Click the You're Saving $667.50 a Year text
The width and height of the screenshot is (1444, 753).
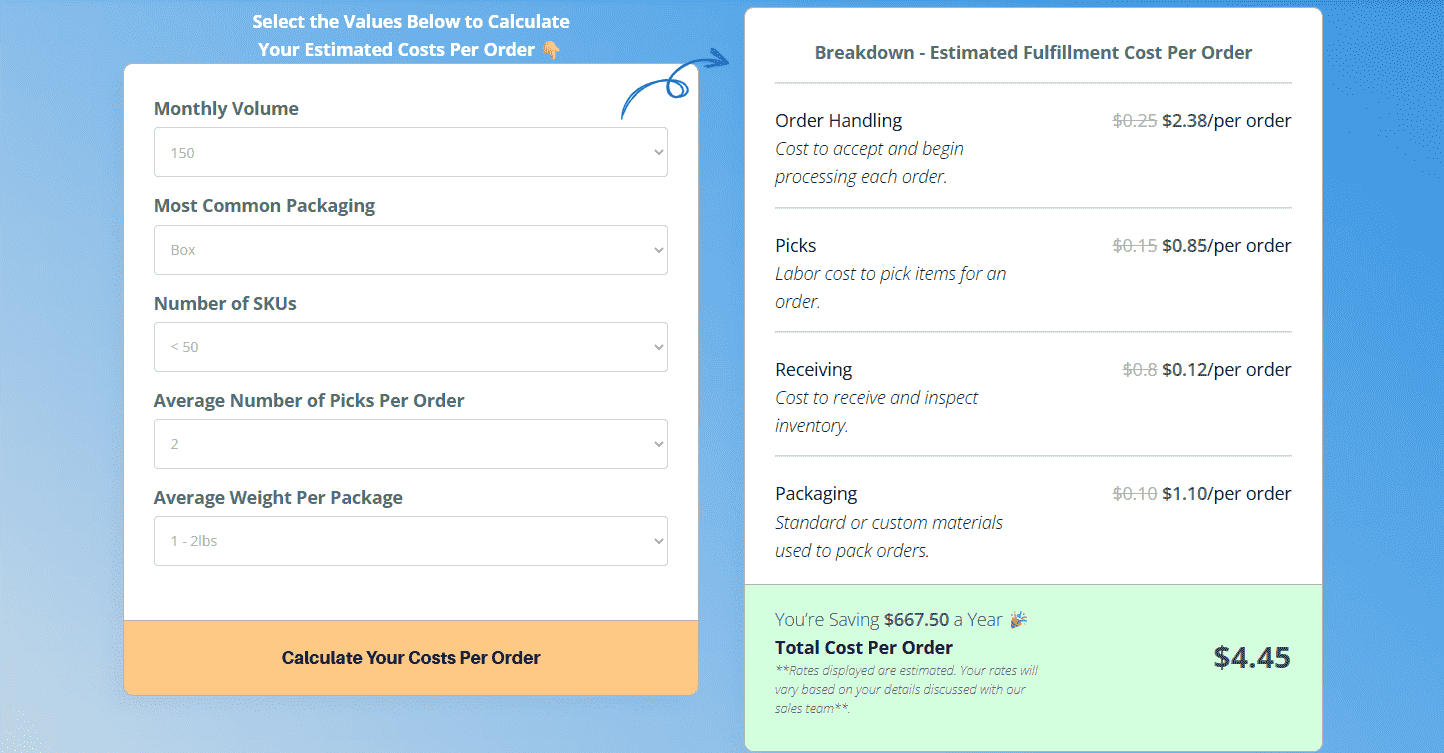(888, 619)
